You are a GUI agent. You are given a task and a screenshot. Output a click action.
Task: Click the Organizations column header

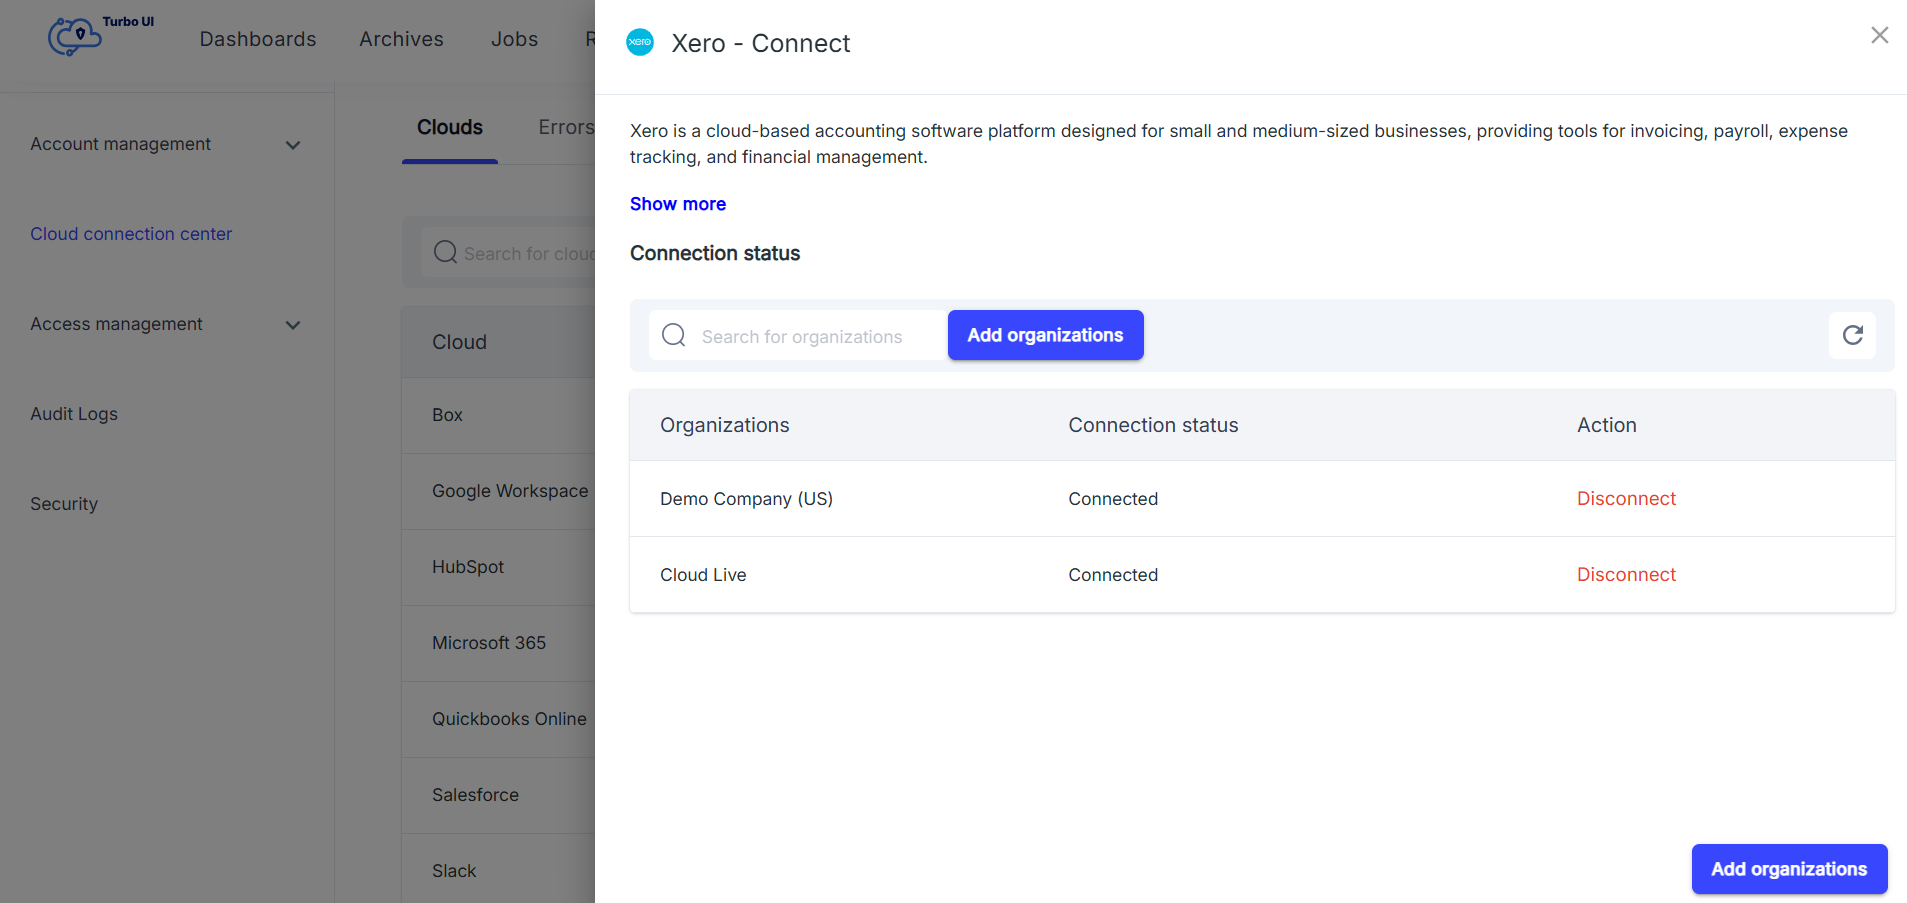pyautogui.click(x=725, y=425)
